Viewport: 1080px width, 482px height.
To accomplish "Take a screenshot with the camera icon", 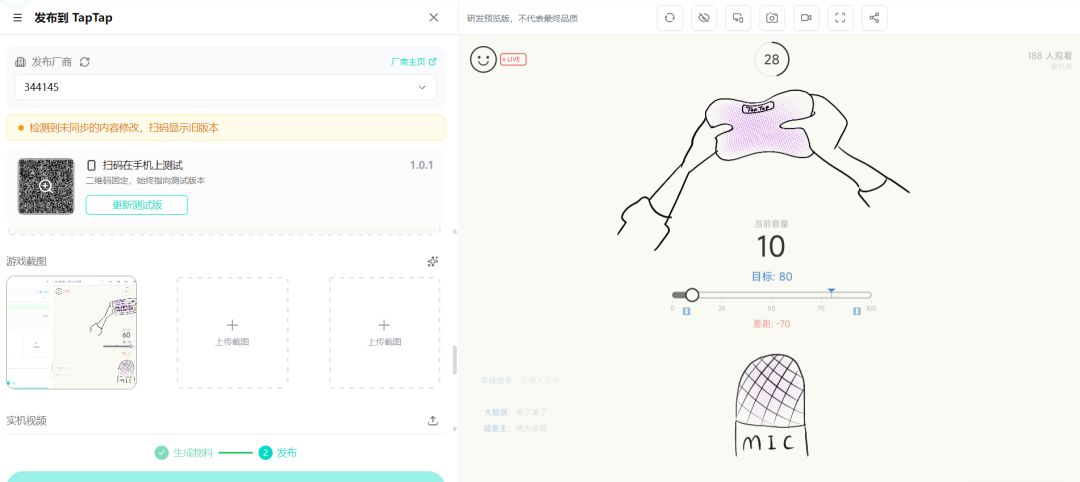I will (x=772, y=18).
